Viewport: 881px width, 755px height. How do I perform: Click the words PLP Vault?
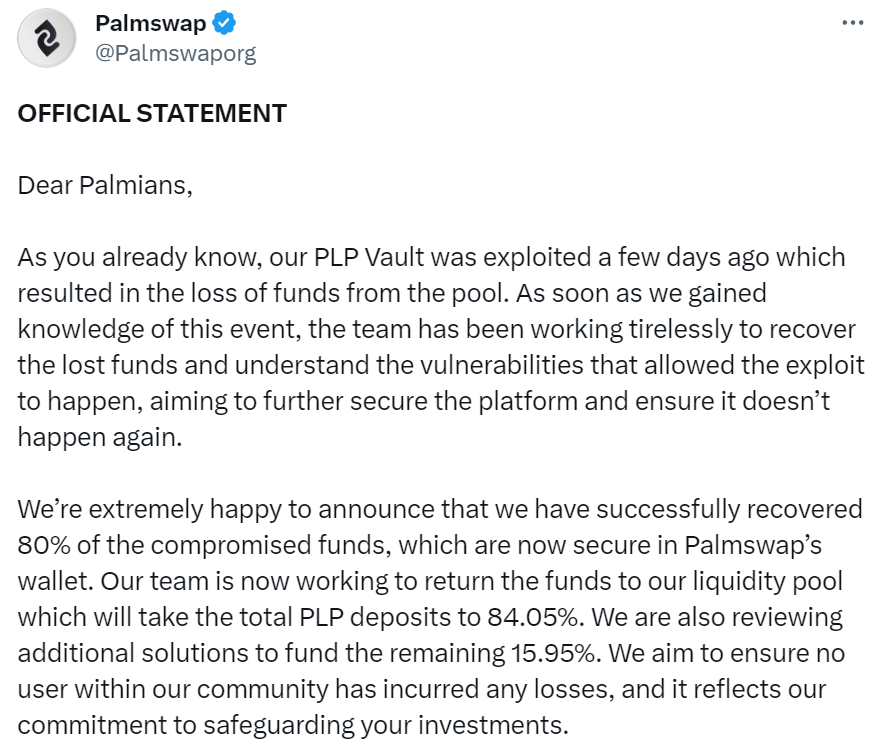tap(369, 257)
